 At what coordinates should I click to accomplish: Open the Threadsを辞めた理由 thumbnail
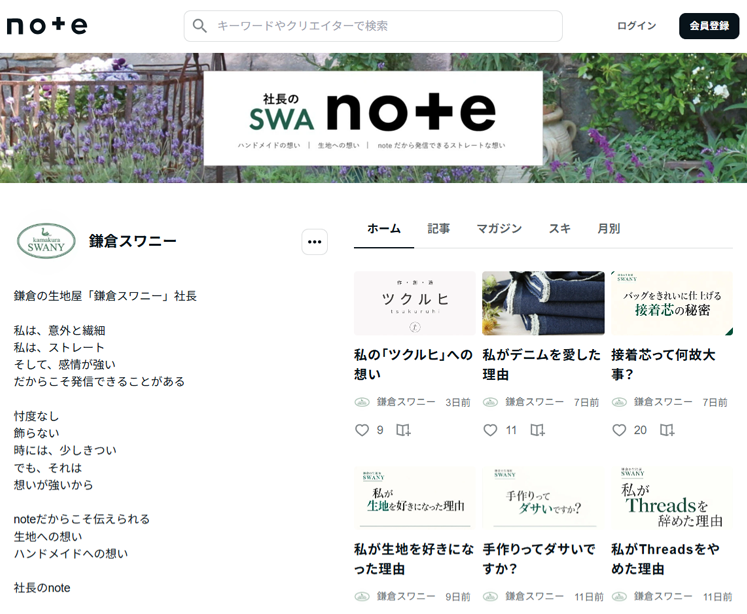[672, 497]
